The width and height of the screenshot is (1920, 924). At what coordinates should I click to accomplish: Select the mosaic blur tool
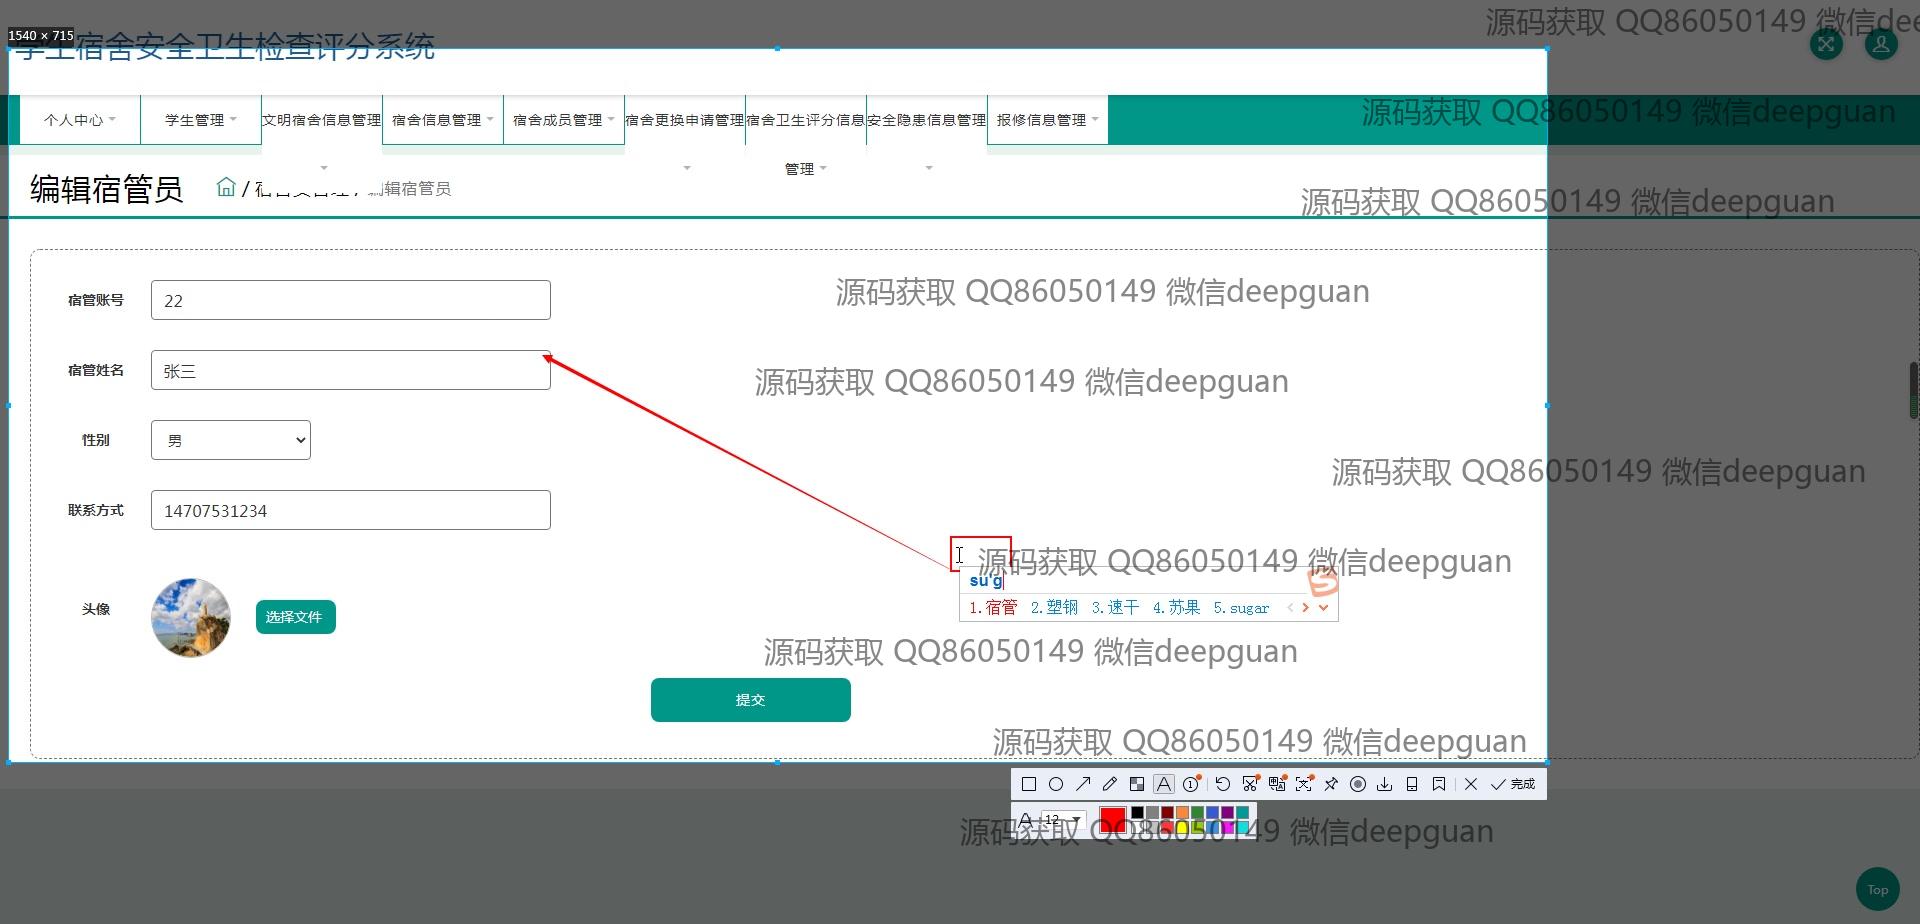[1137, 784]
